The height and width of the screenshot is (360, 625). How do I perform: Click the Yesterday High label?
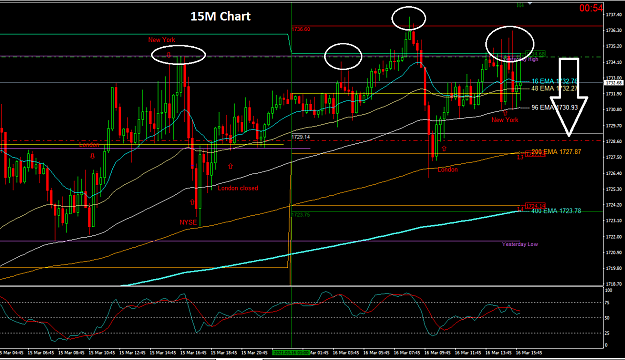coord(521,59)
